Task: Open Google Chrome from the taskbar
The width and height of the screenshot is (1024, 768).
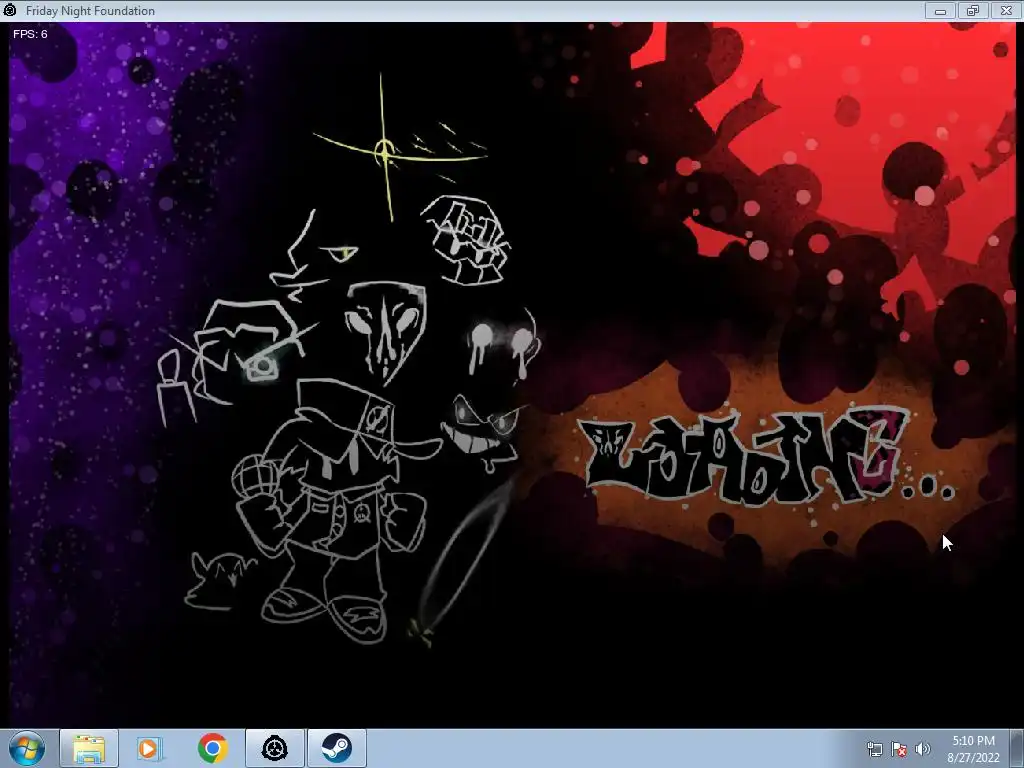Action: pyautogui.click(x=212, y=748)
